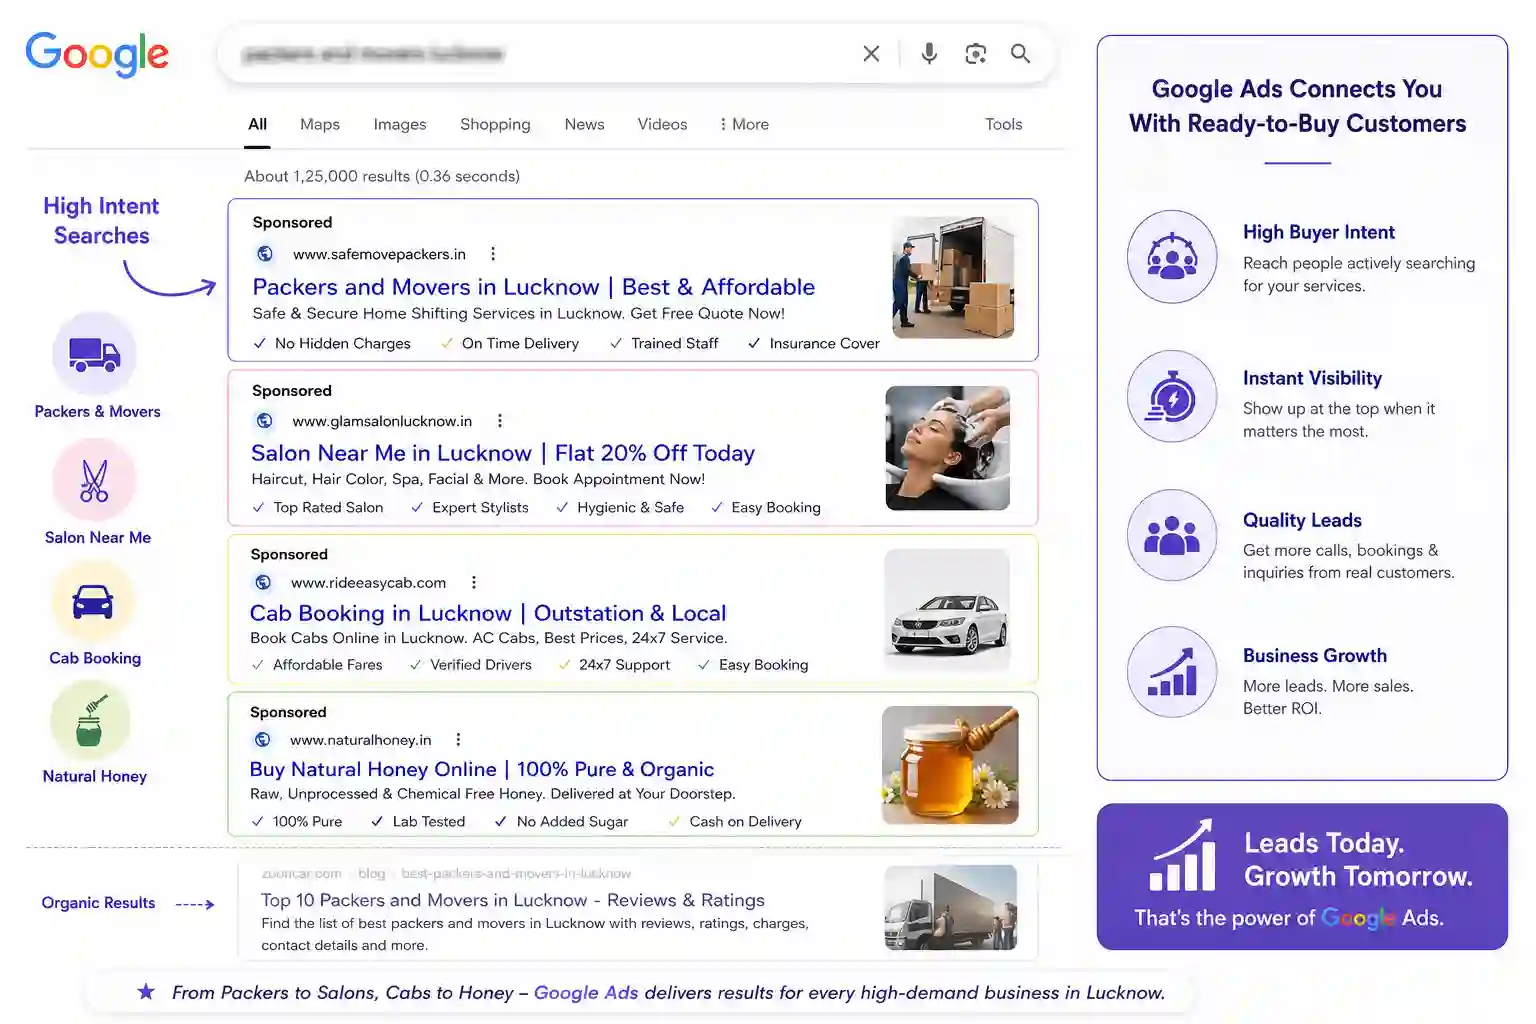Open the organic result truck thumbnail
This screenshot has width=1536, height=1024.
pos(951,907)
